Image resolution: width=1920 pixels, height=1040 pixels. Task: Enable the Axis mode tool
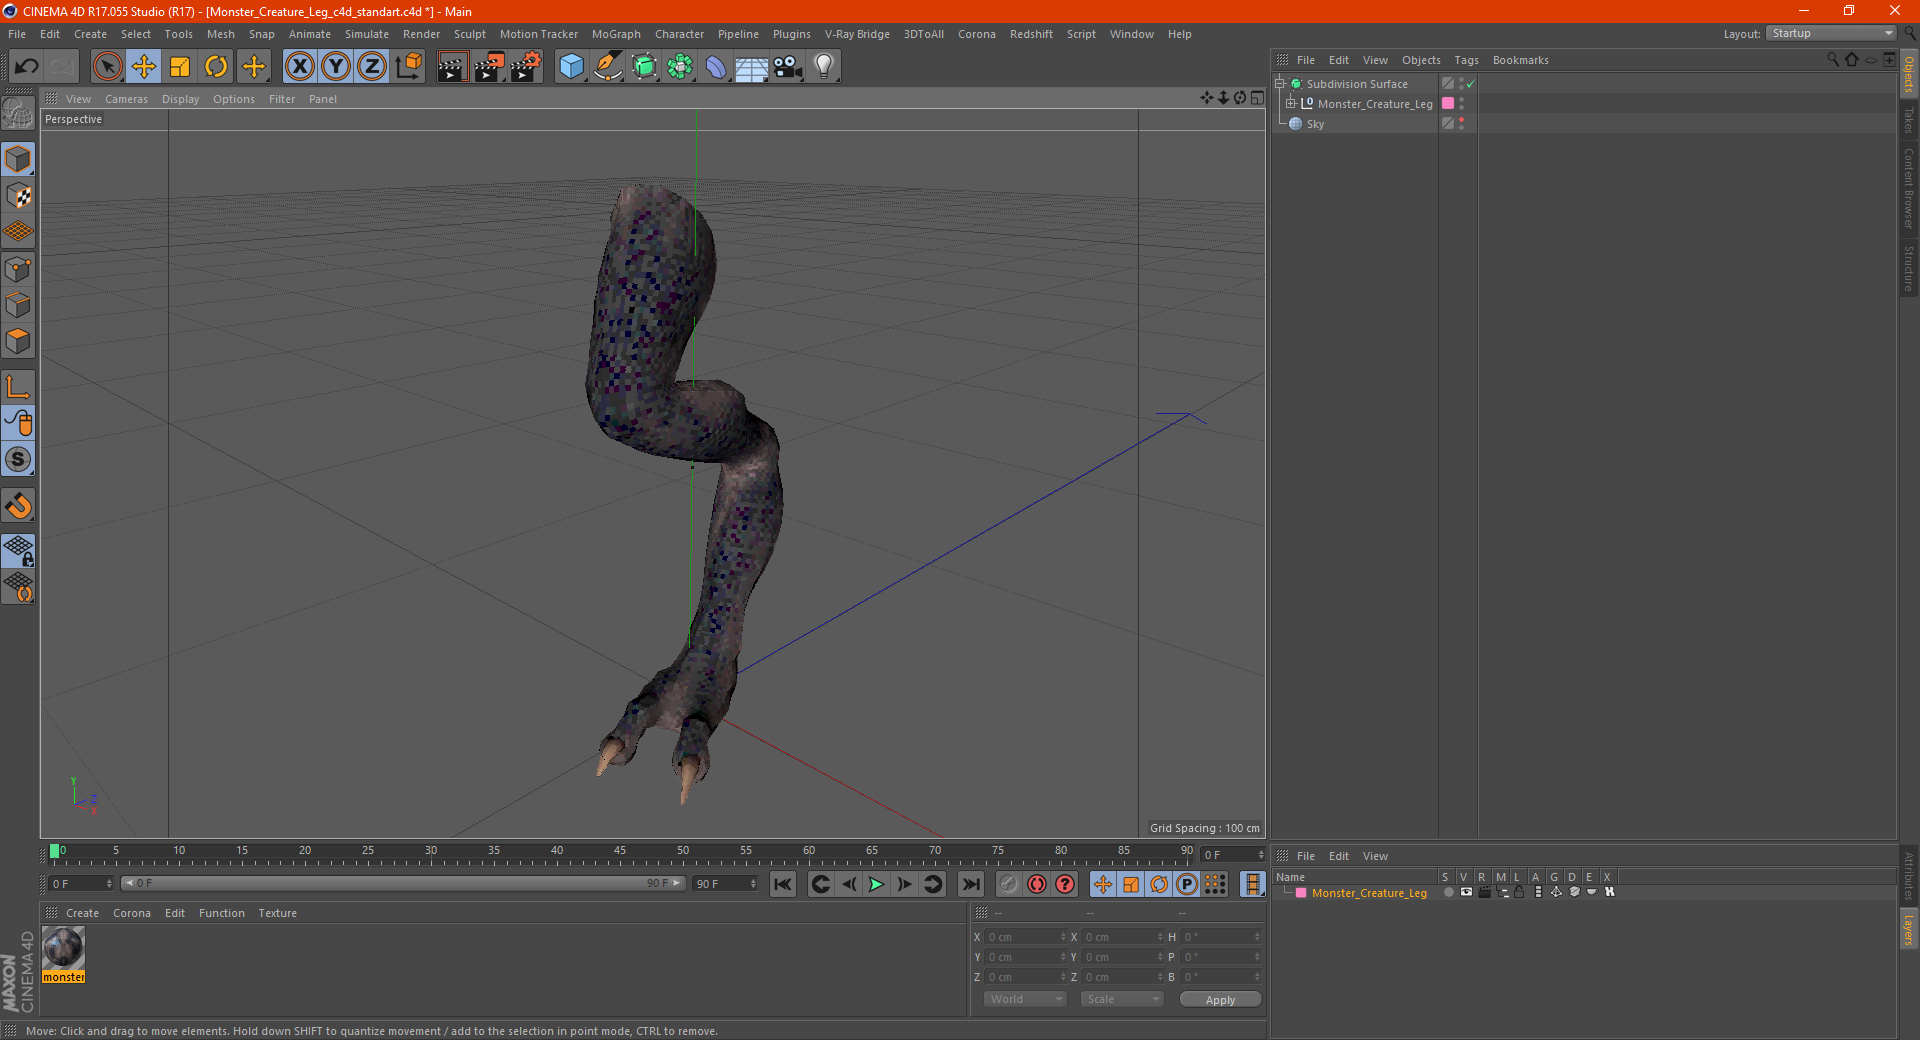[x=18, y=387]
